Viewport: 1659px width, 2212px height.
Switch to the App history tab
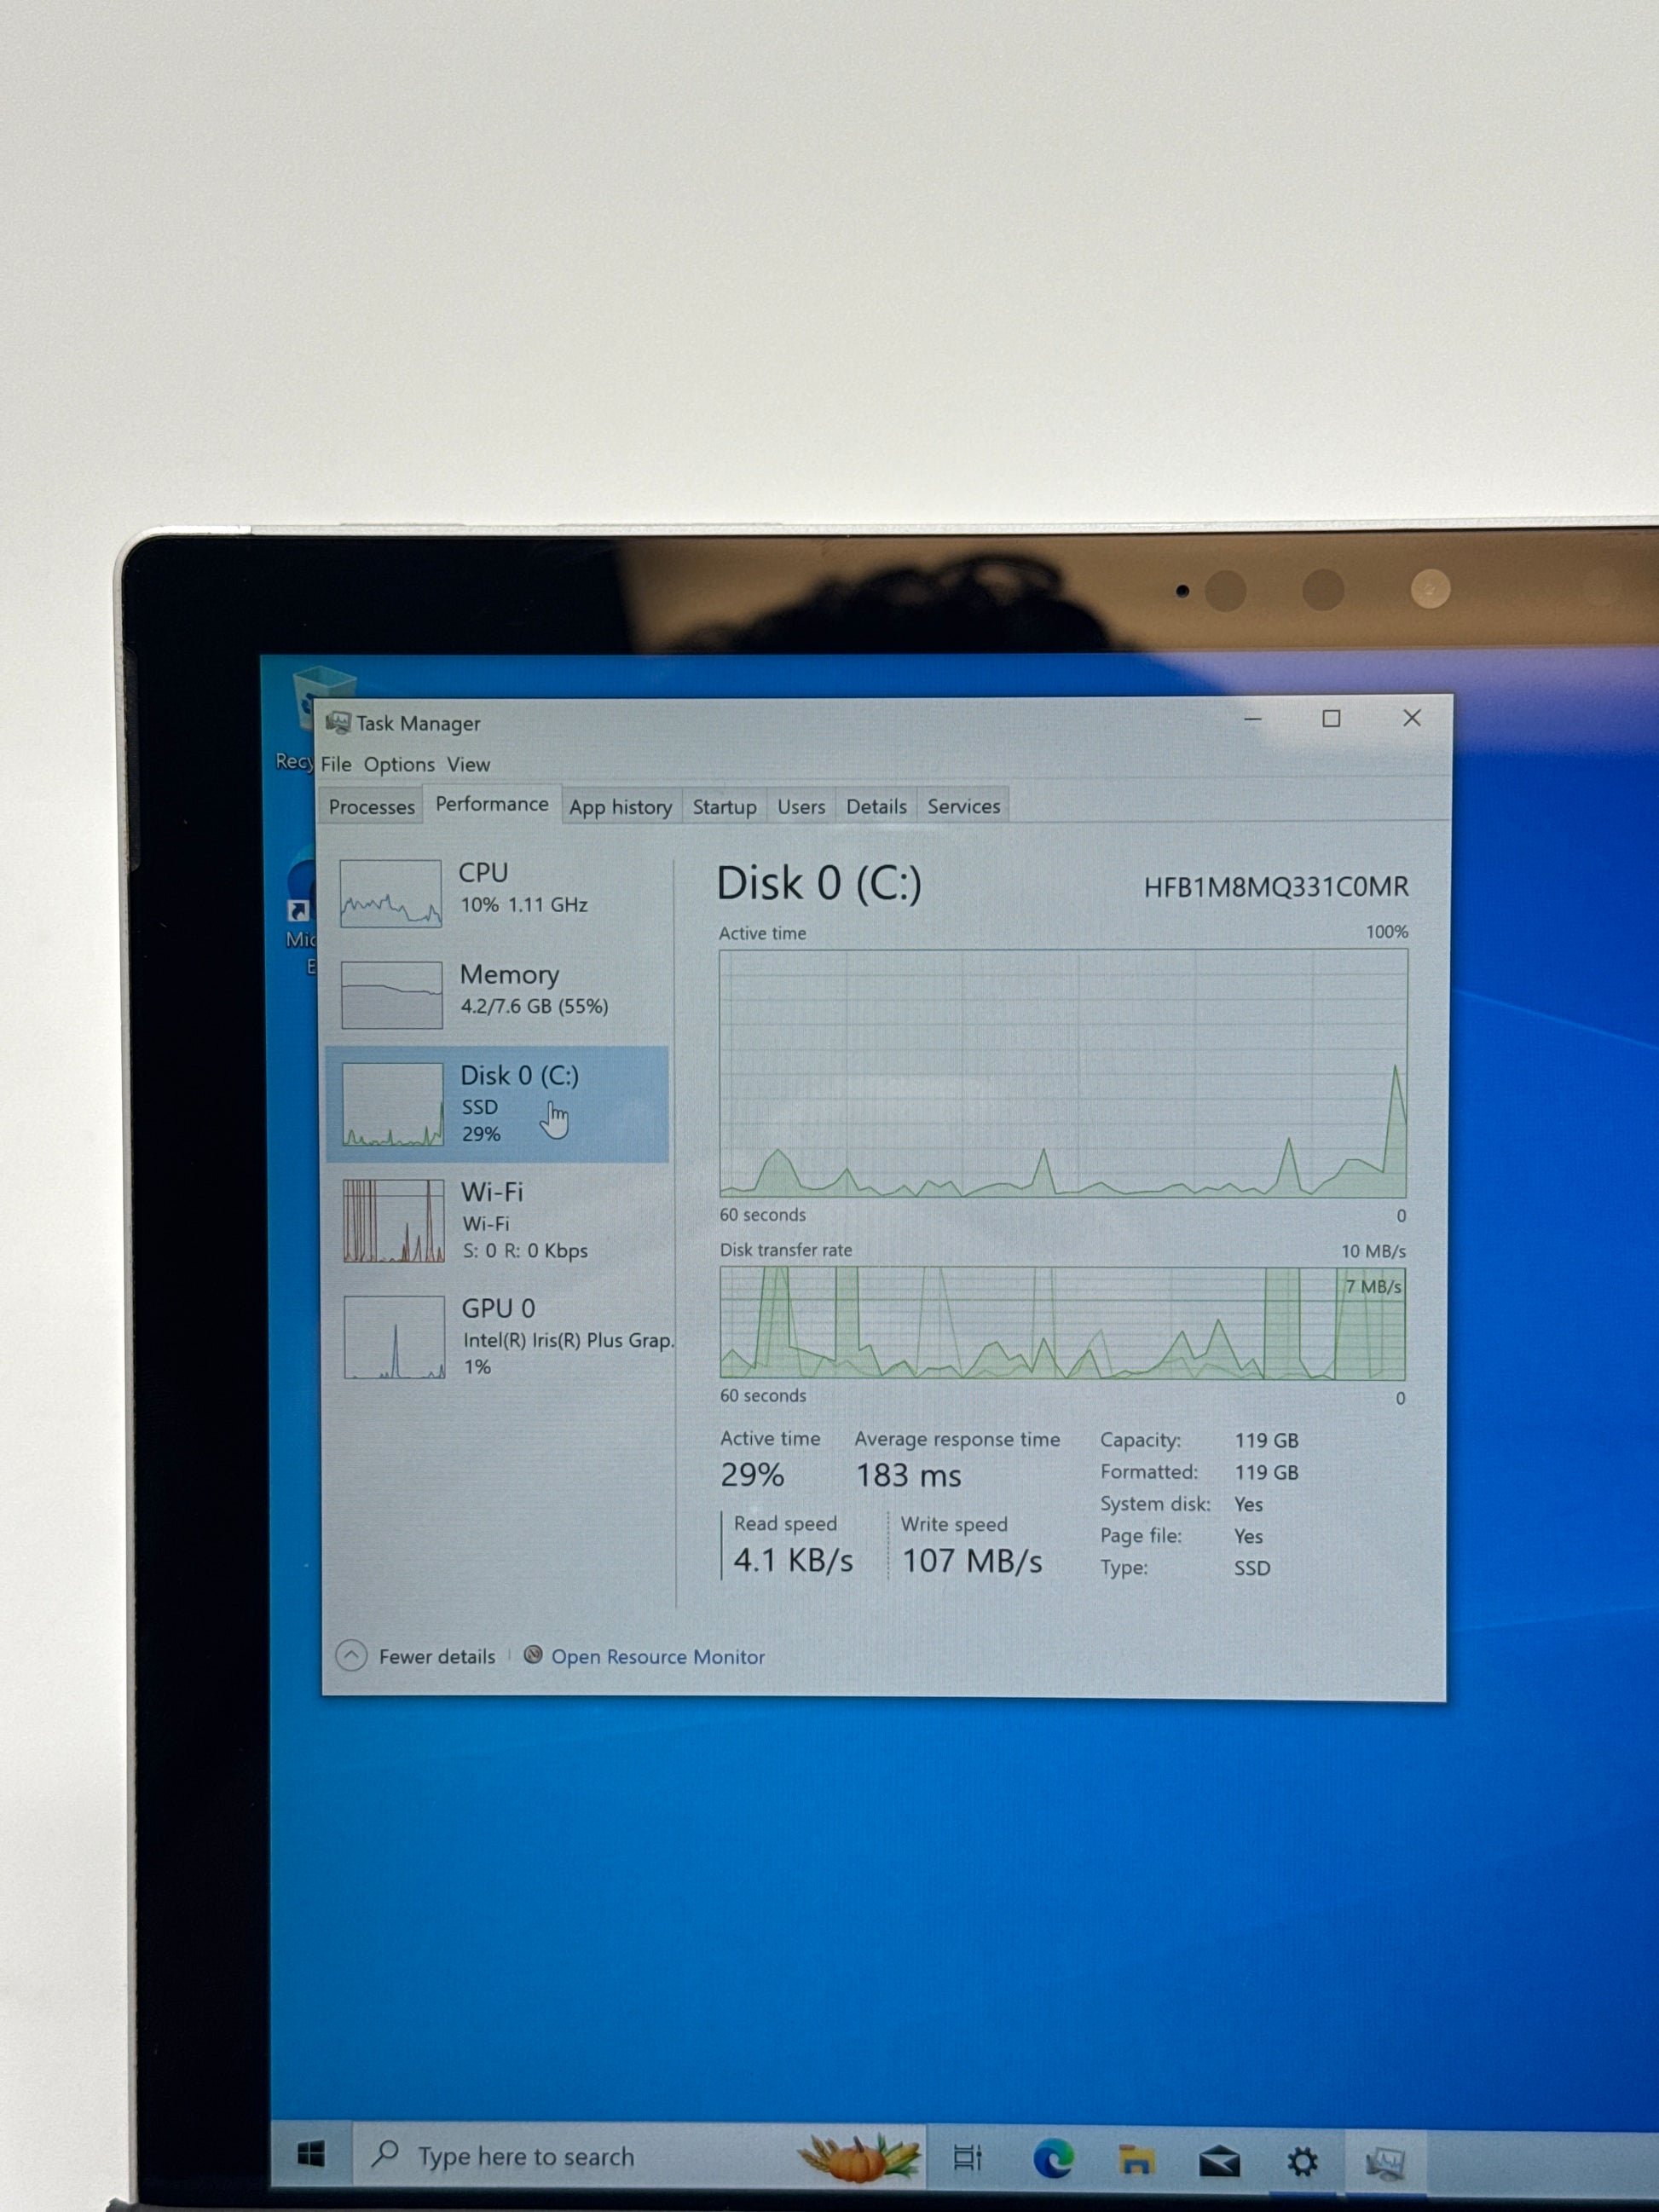click(x=620, y=807)
